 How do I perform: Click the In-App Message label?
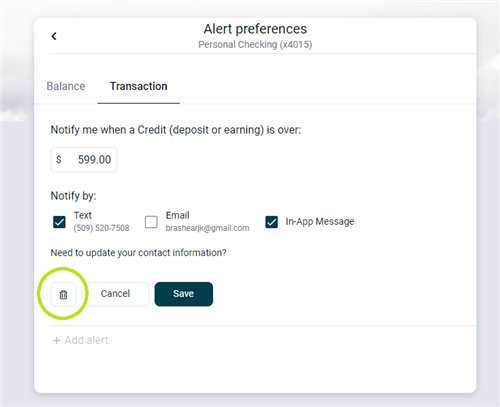320,222
